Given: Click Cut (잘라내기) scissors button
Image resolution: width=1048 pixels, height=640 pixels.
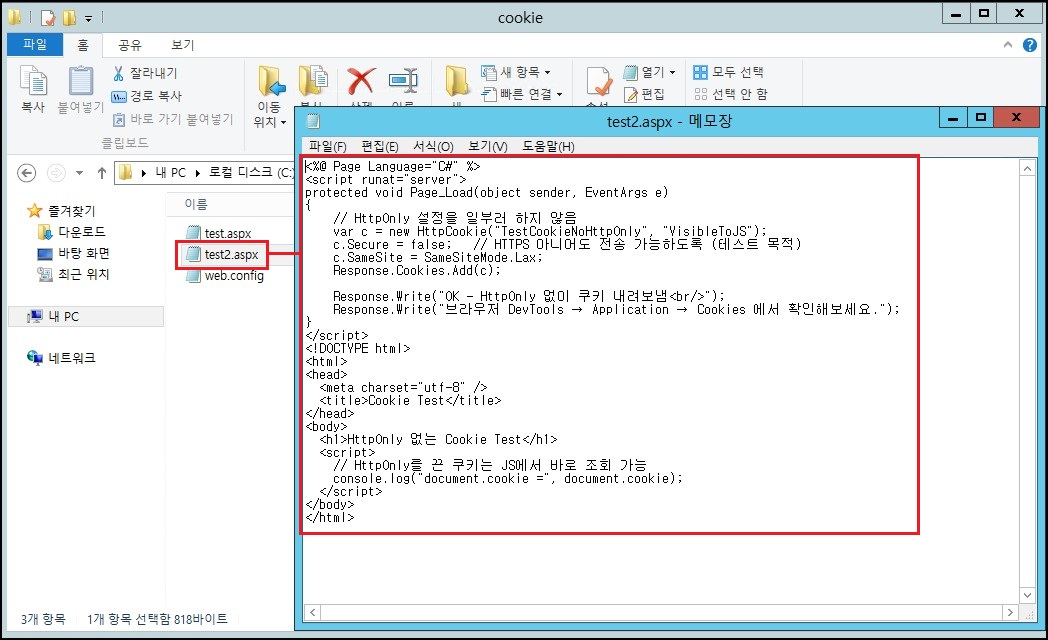Looking at the screenshot, I should point(144,73).
